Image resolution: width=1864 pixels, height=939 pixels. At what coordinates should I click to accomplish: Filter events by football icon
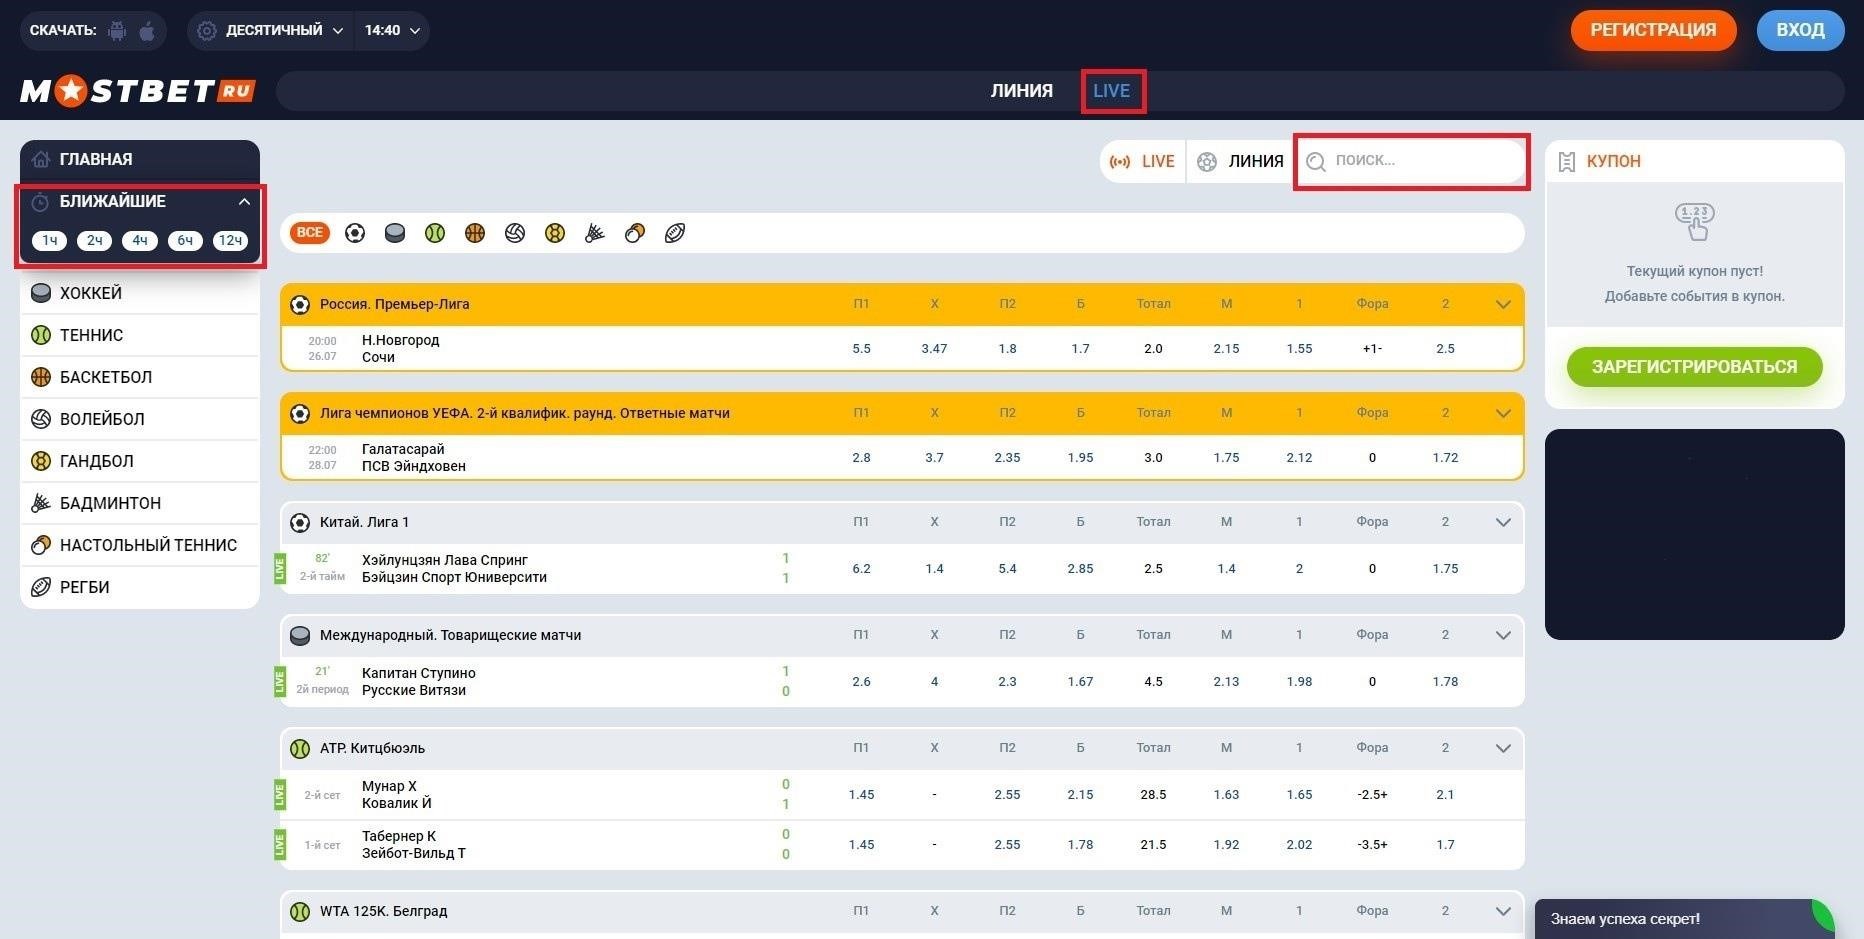pos(354,233)
